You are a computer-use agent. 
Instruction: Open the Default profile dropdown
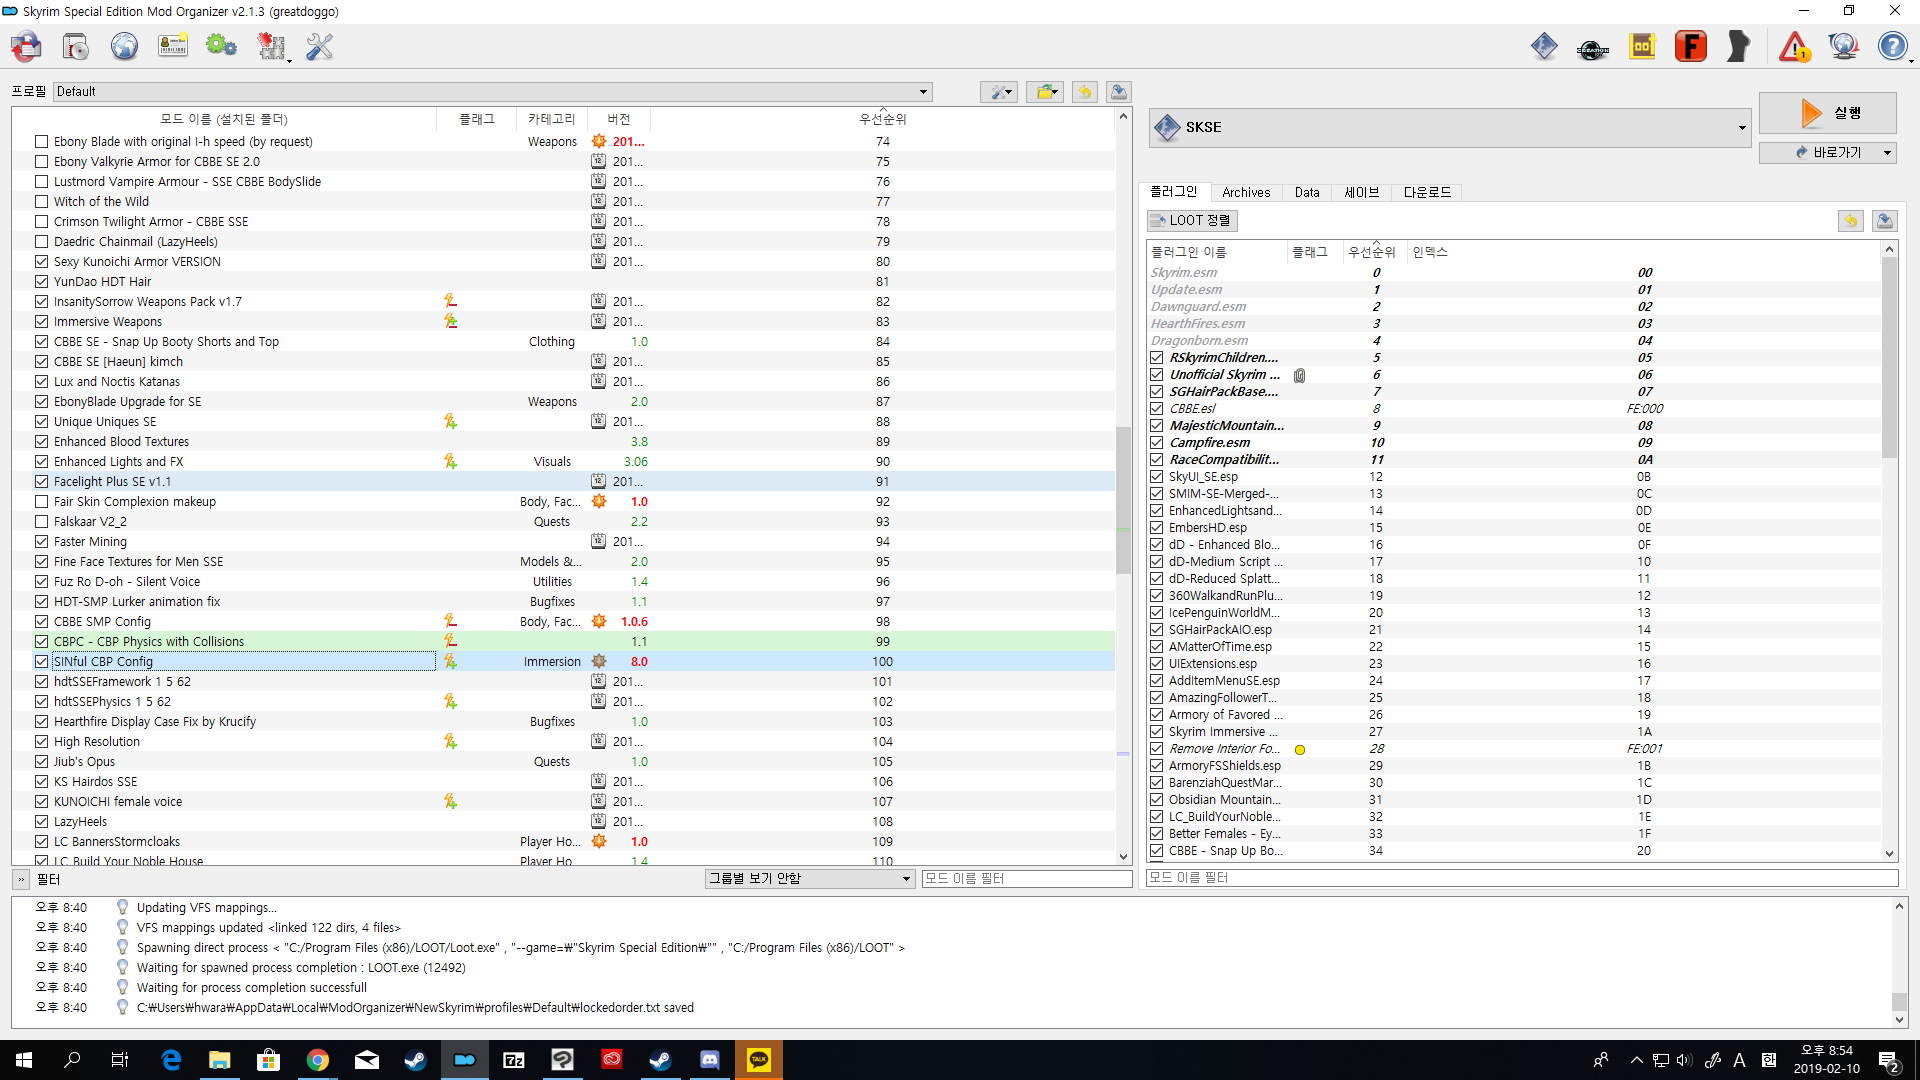(x=493, y=92)
